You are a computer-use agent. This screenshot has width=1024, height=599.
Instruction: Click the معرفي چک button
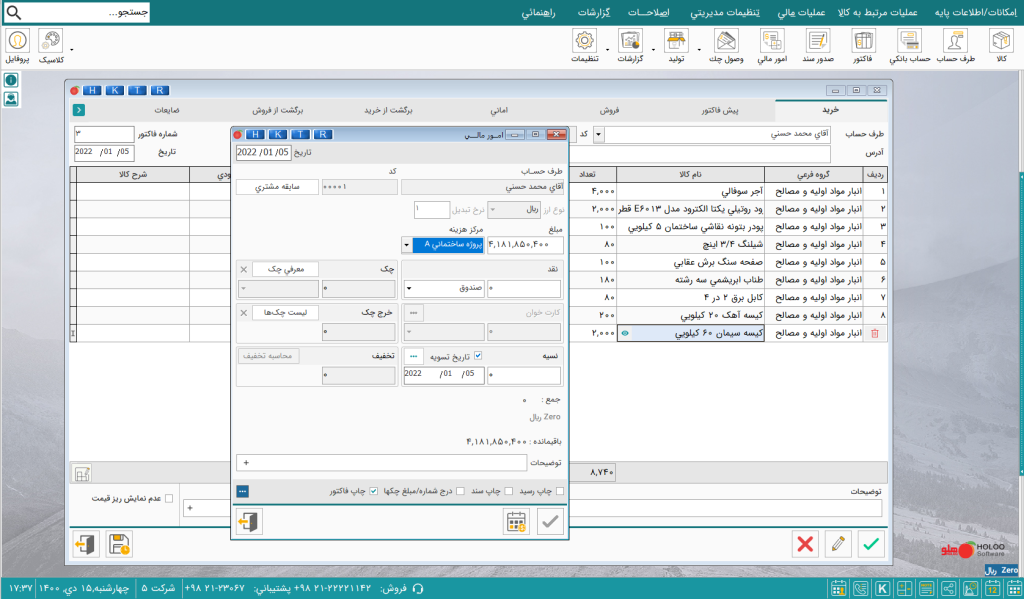click(x=285, y=269)
